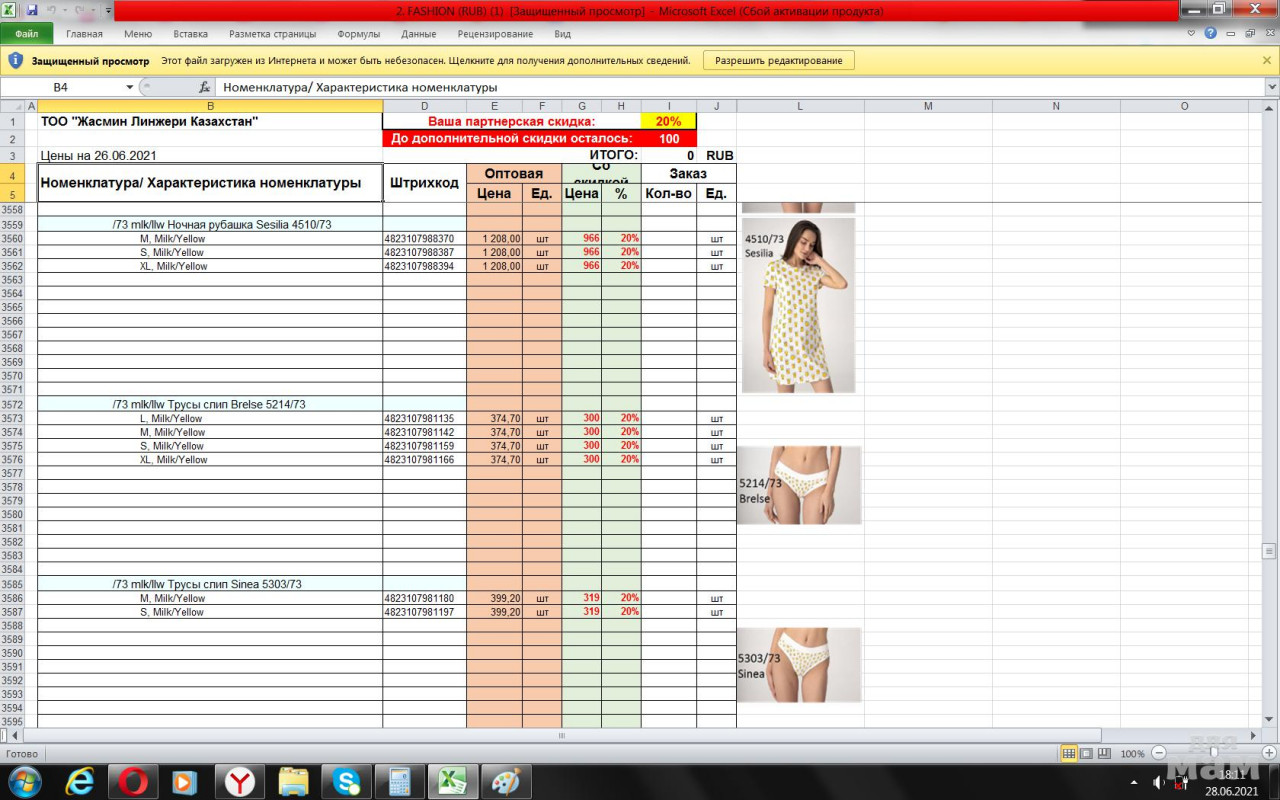Click the insert function fx icon
Viewport: 1280px width, 800px height.
[x=205, y=87]
